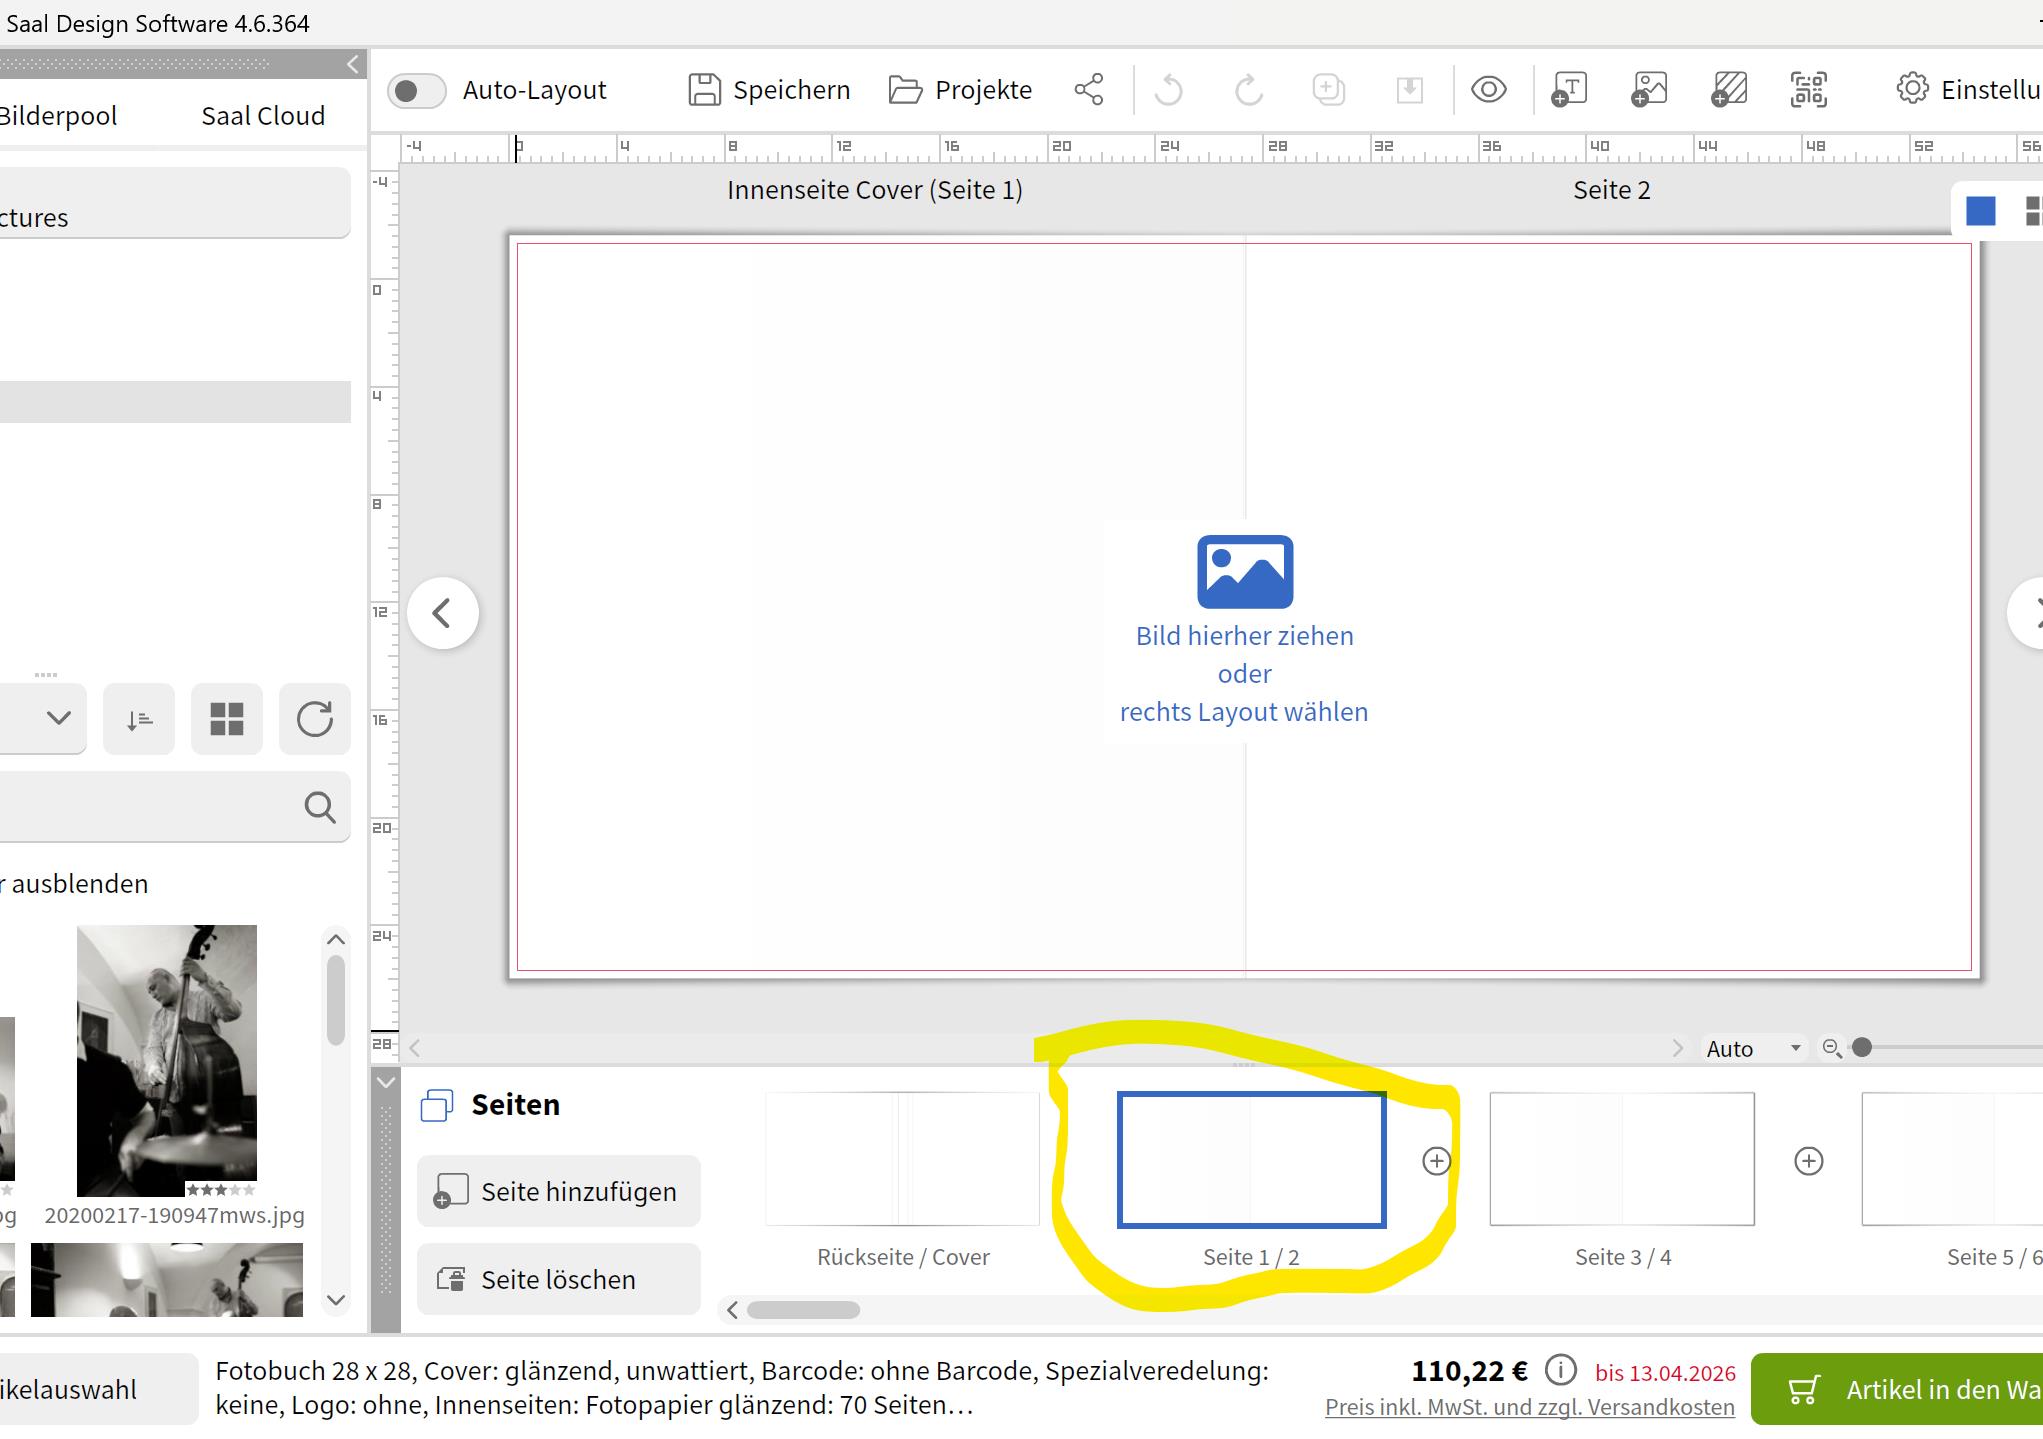
Task: Open the Auto zoom dropdown
Action: click(1753, 1048)
